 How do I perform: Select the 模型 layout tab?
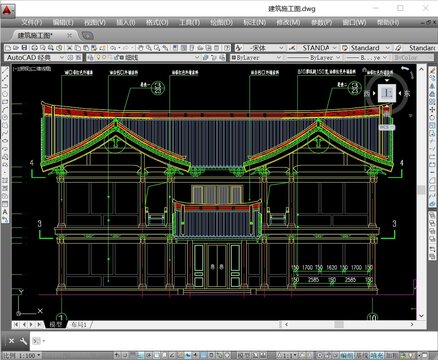[x=56, y=324]
